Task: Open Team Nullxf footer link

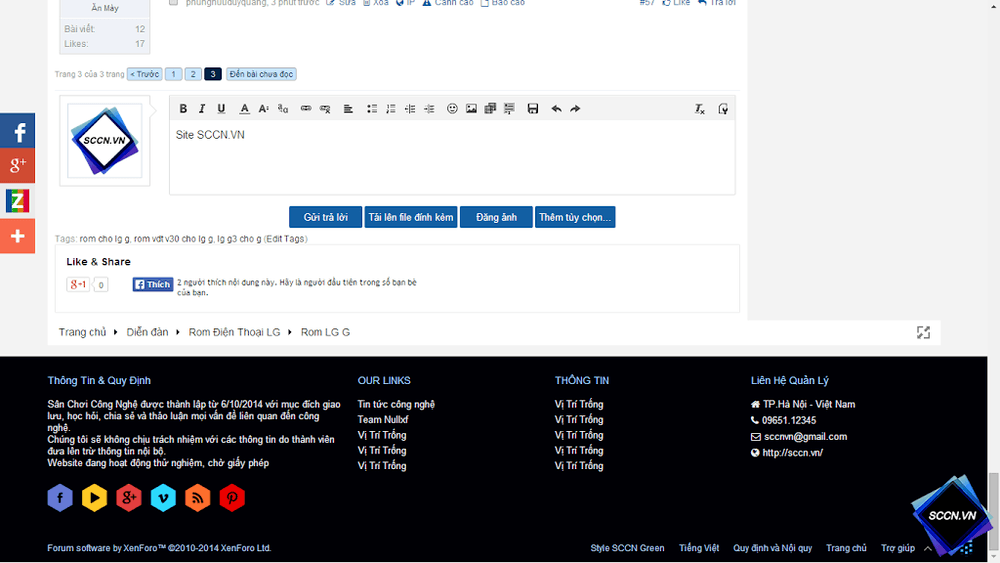Action: click(x=383, y=420)
